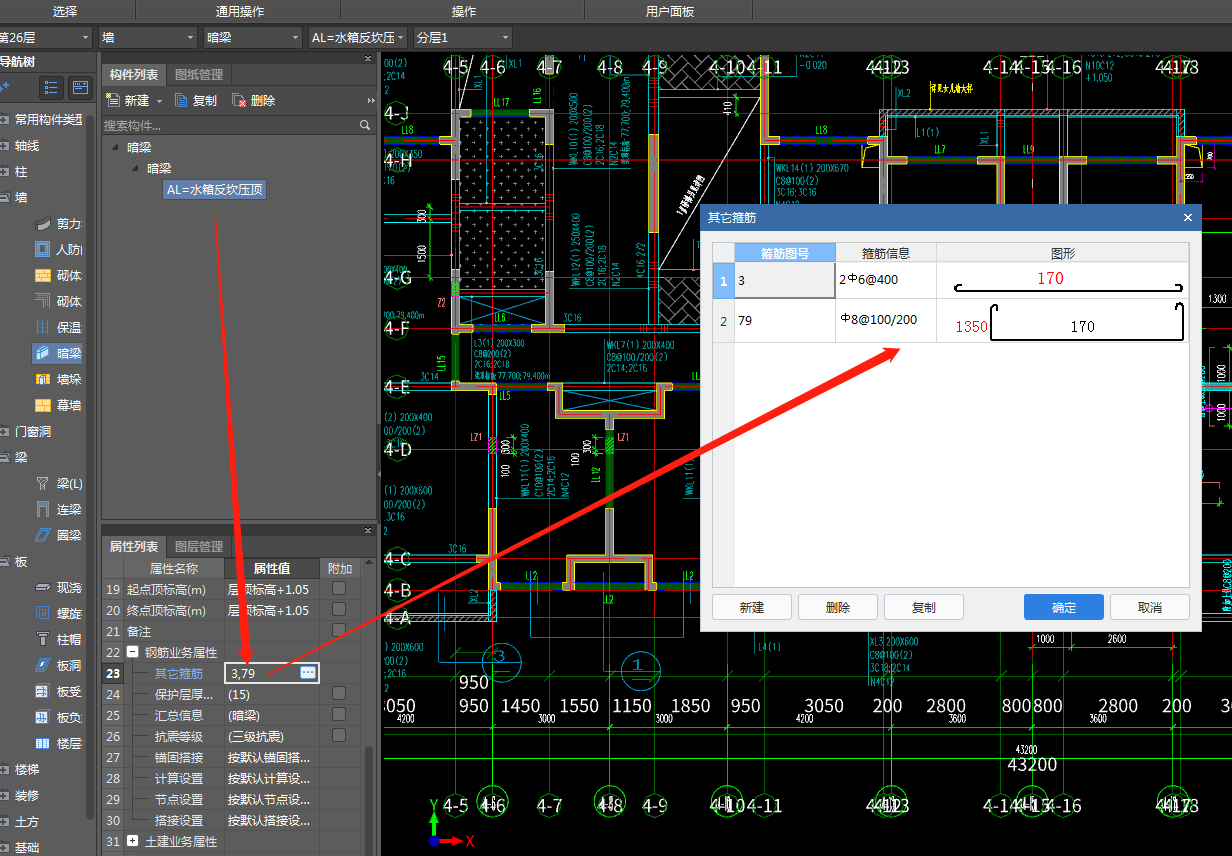Select the 保温 wall icon
The height and width of the screenshot is (856, 1232).
[x=43, y=327]
